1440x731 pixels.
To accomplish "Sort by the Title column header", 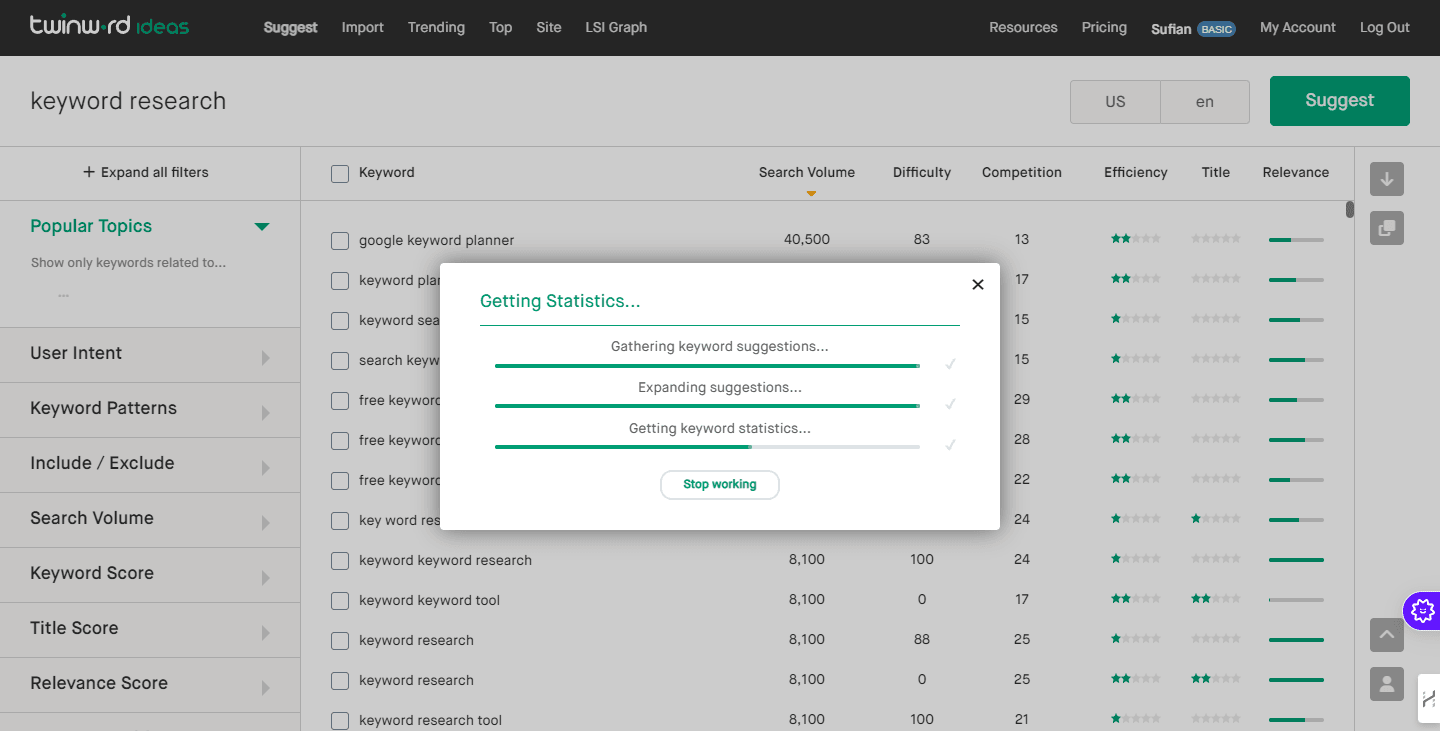I will 1216,172.
